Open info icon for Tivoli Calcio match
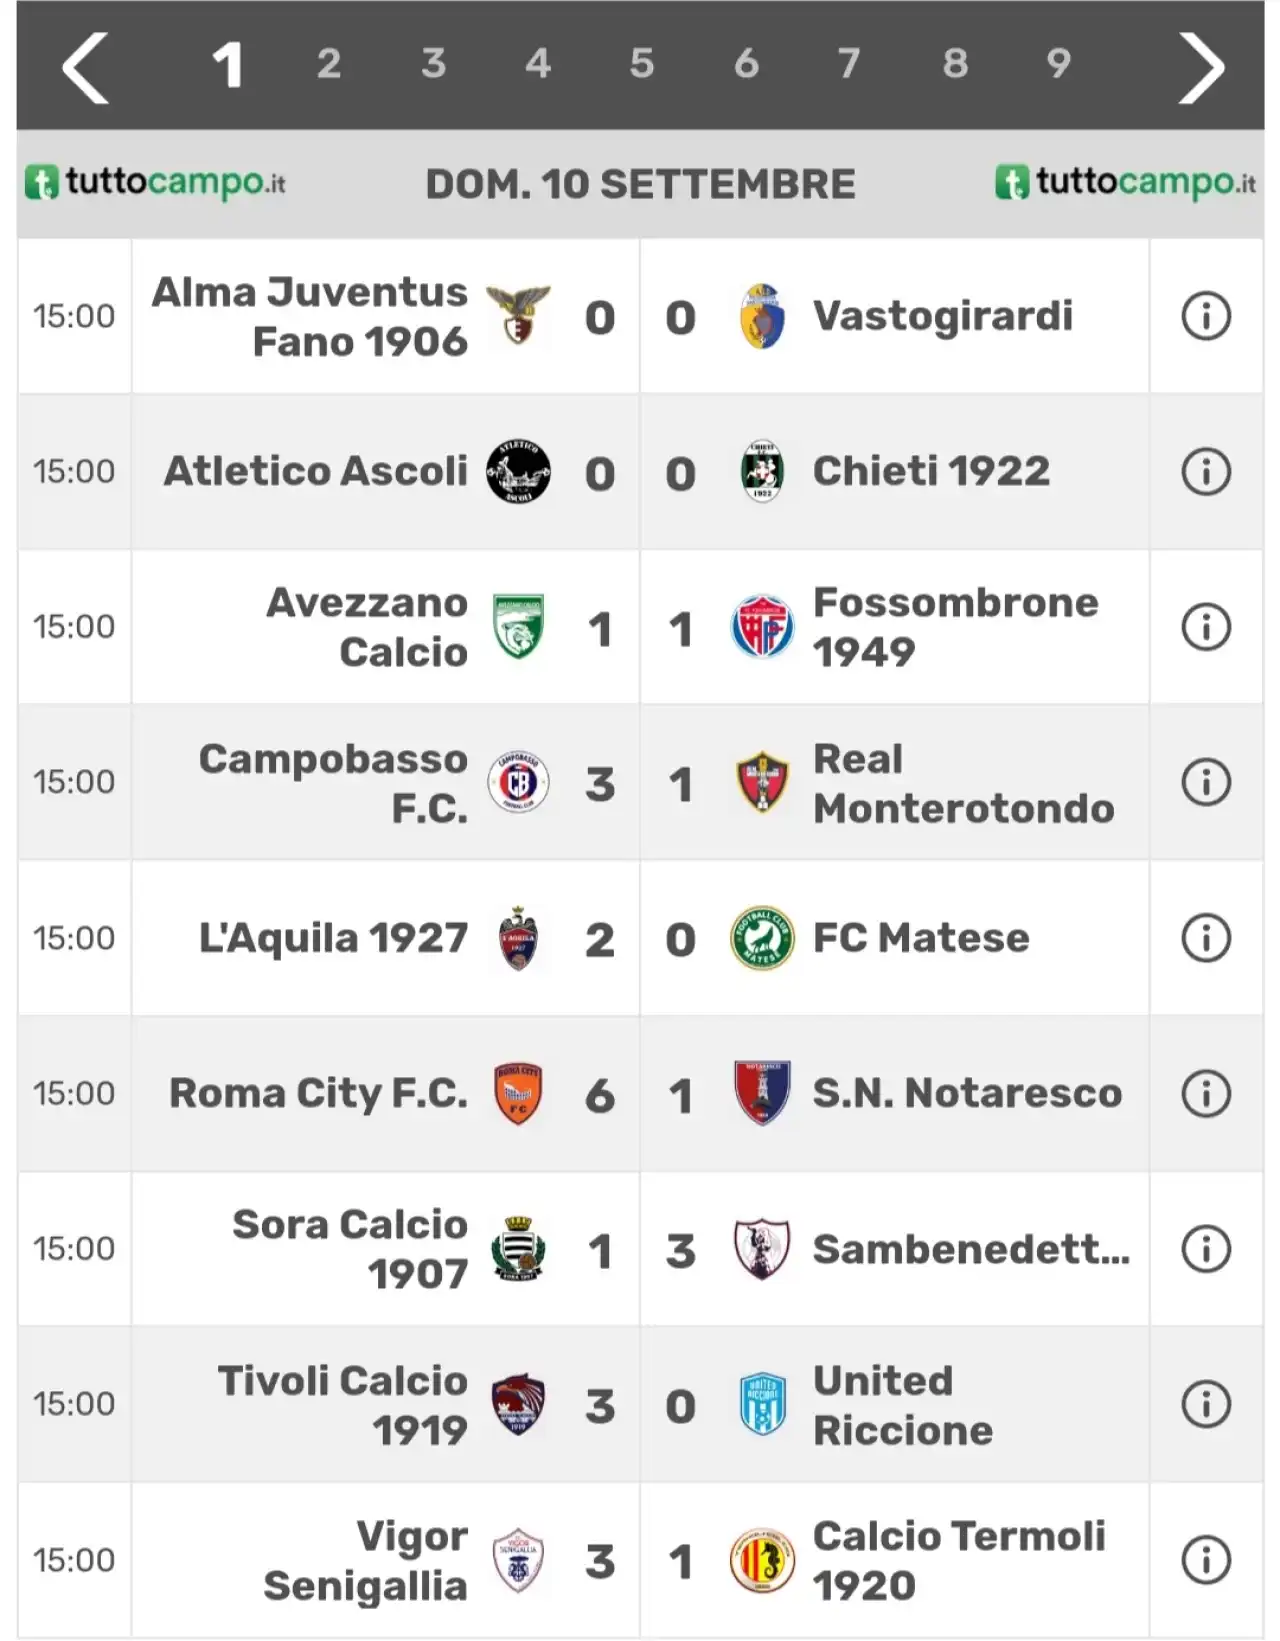Screen dimensions: 1280x1641 pos(1206,1404)
